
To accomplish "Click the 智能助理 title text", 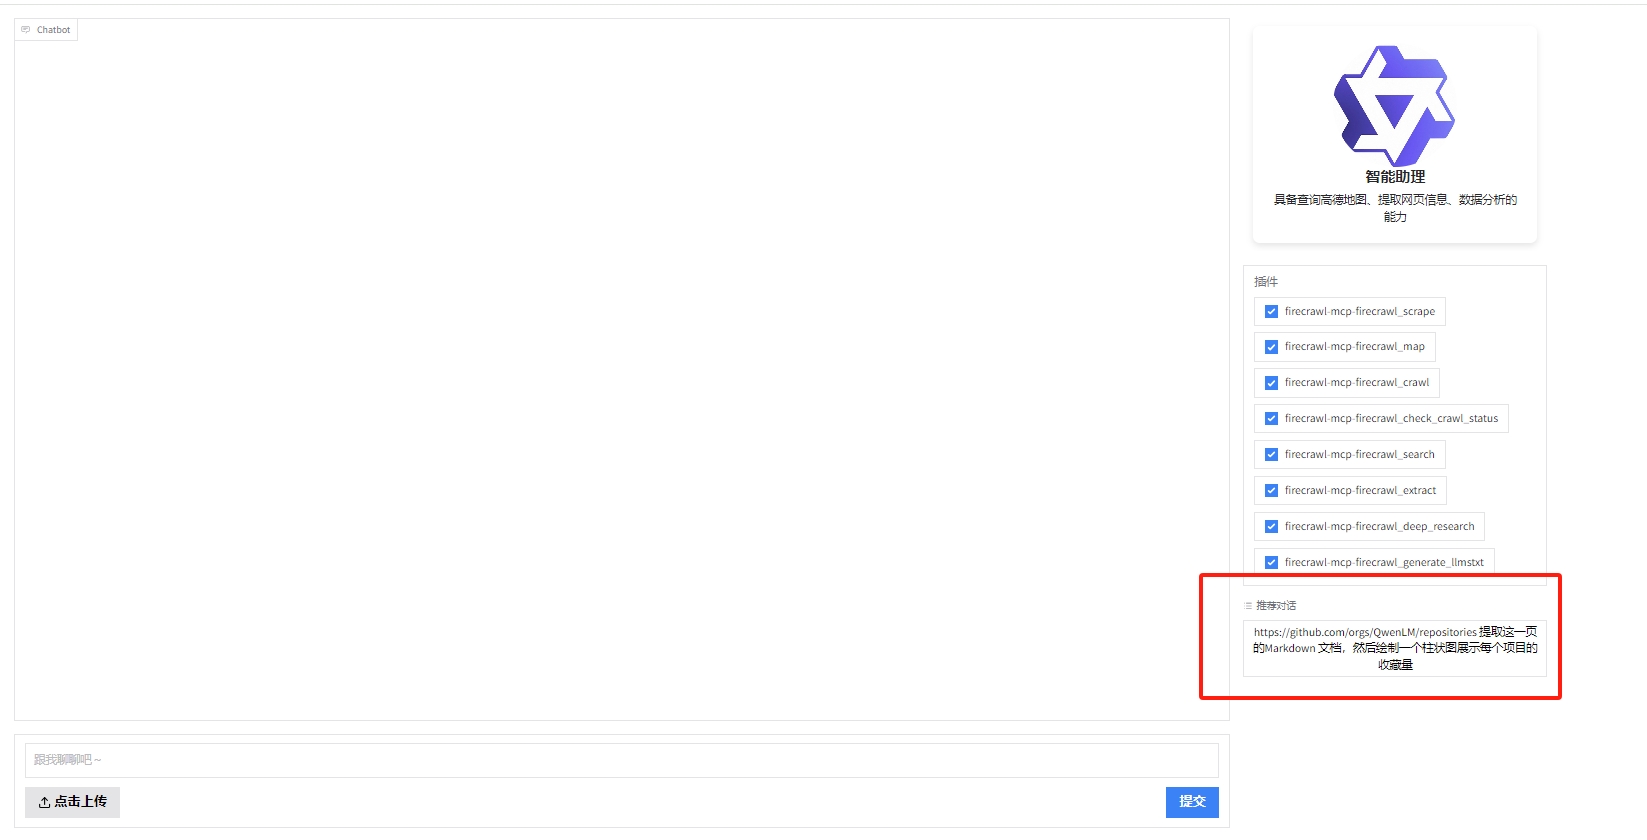I will 1395,177.
